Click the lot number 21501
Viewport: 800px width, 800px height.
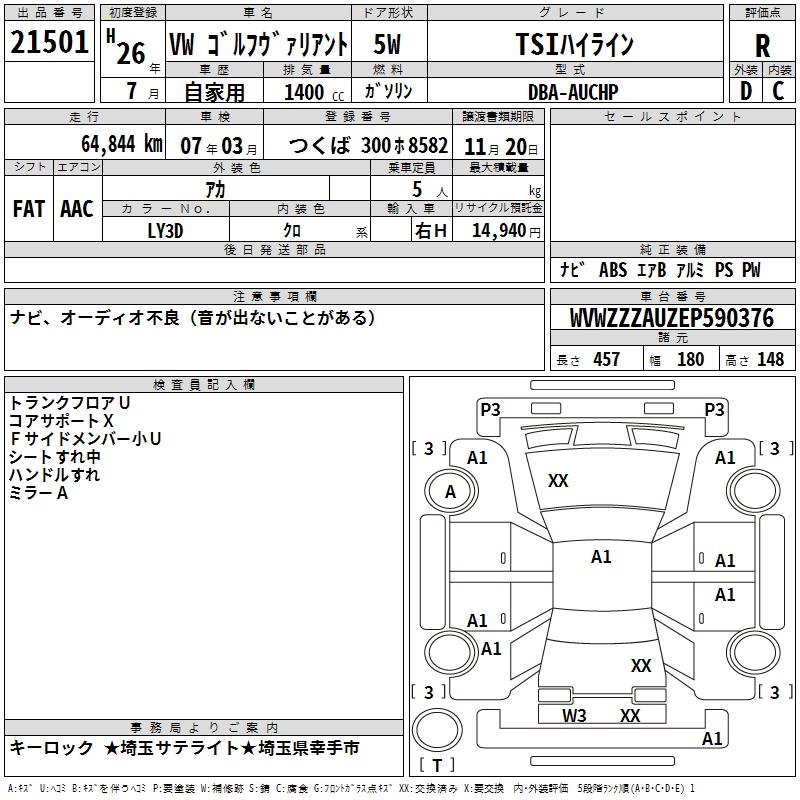point(49,43)
